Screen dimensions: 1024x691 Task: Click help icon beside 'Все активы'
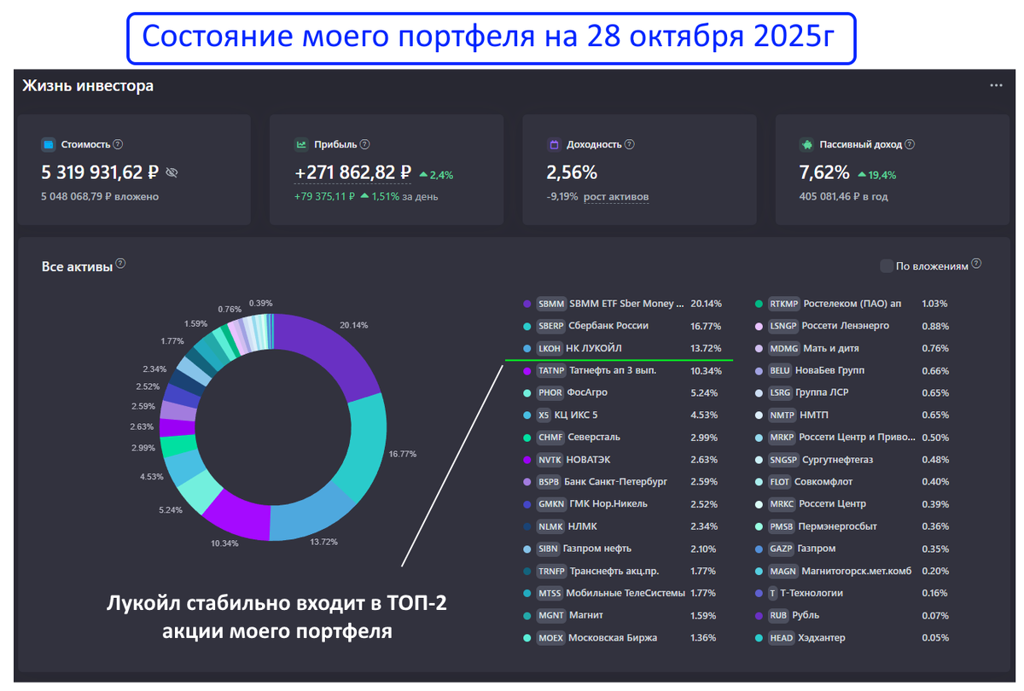121,264
